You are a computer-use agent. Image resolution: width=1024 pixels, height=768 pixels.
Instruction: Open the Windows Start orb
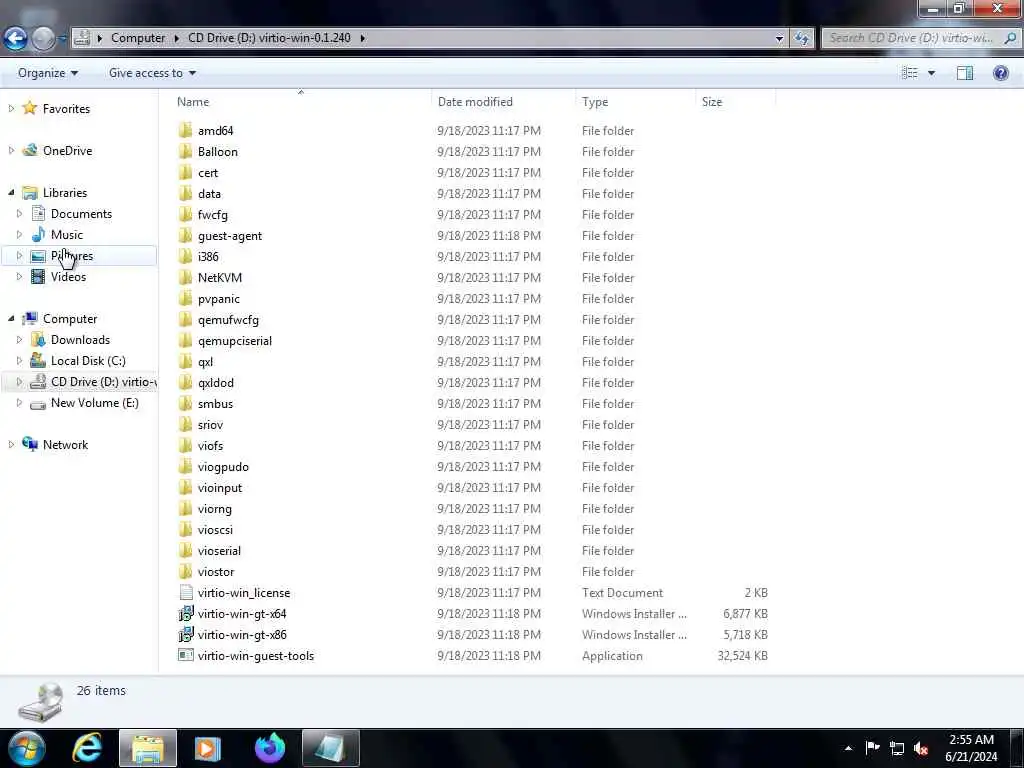[27, 748]
